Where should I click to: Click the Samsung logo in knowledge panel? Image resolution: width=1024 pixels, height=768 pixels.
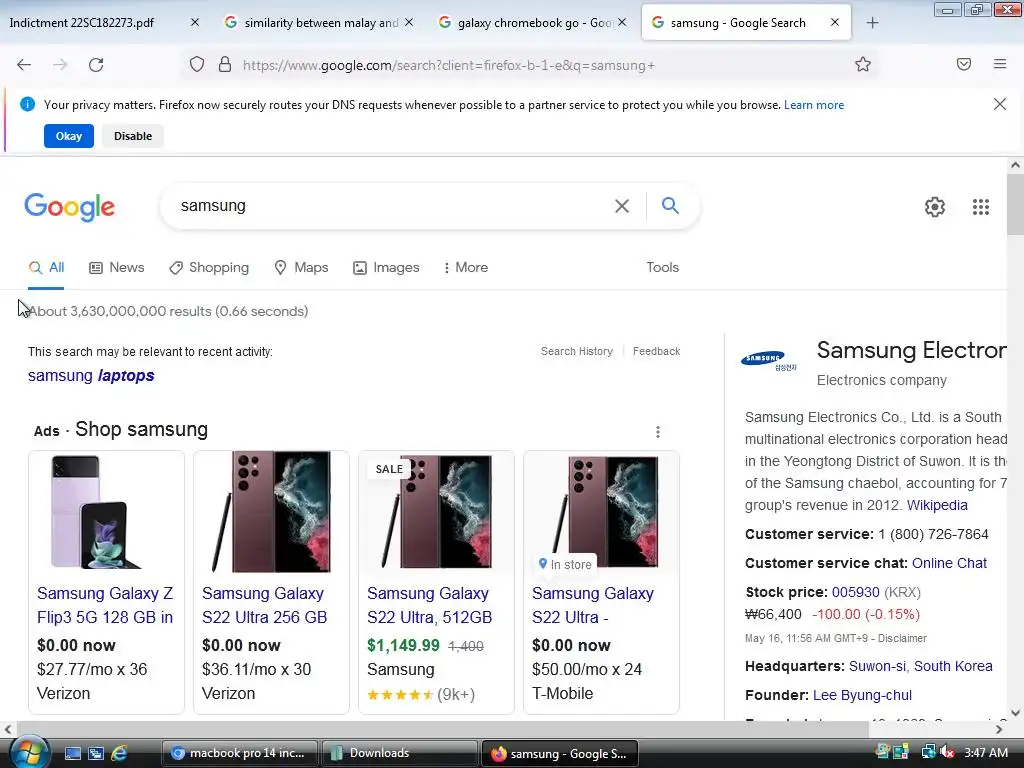click(x=769, y=360)
